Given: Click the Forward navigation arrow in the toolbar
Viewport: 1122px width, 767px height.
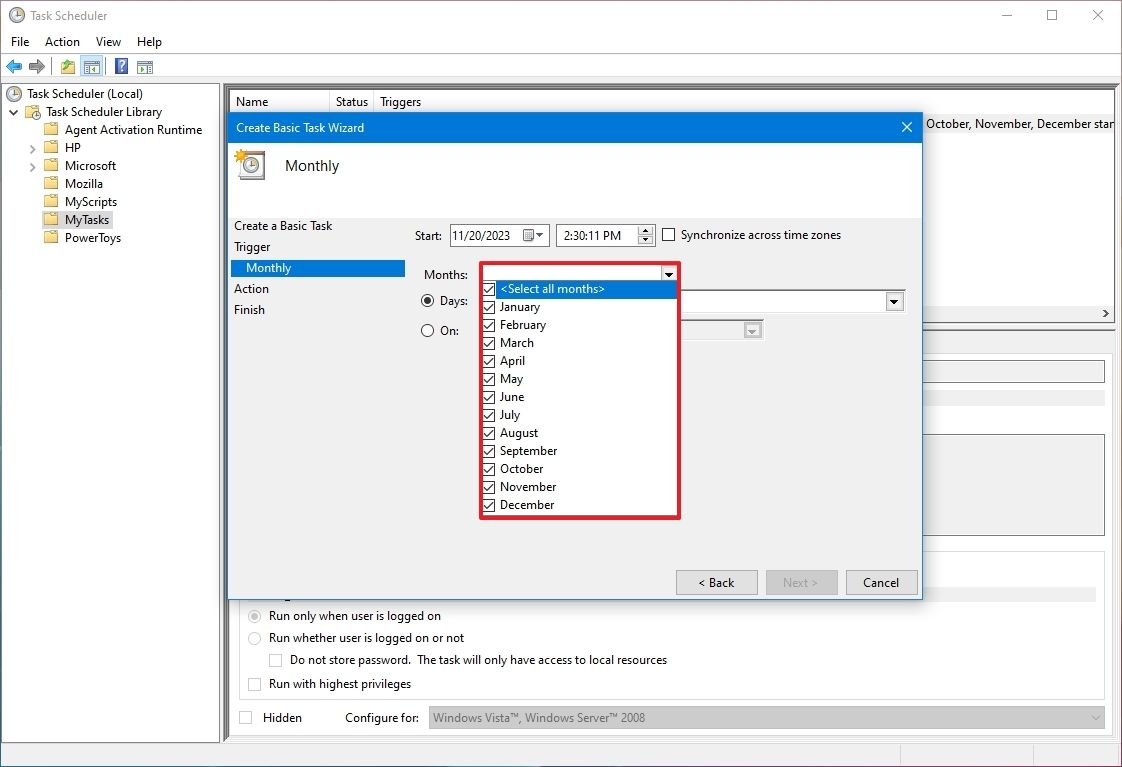Looking at the screenshot, I should (37, 66).
